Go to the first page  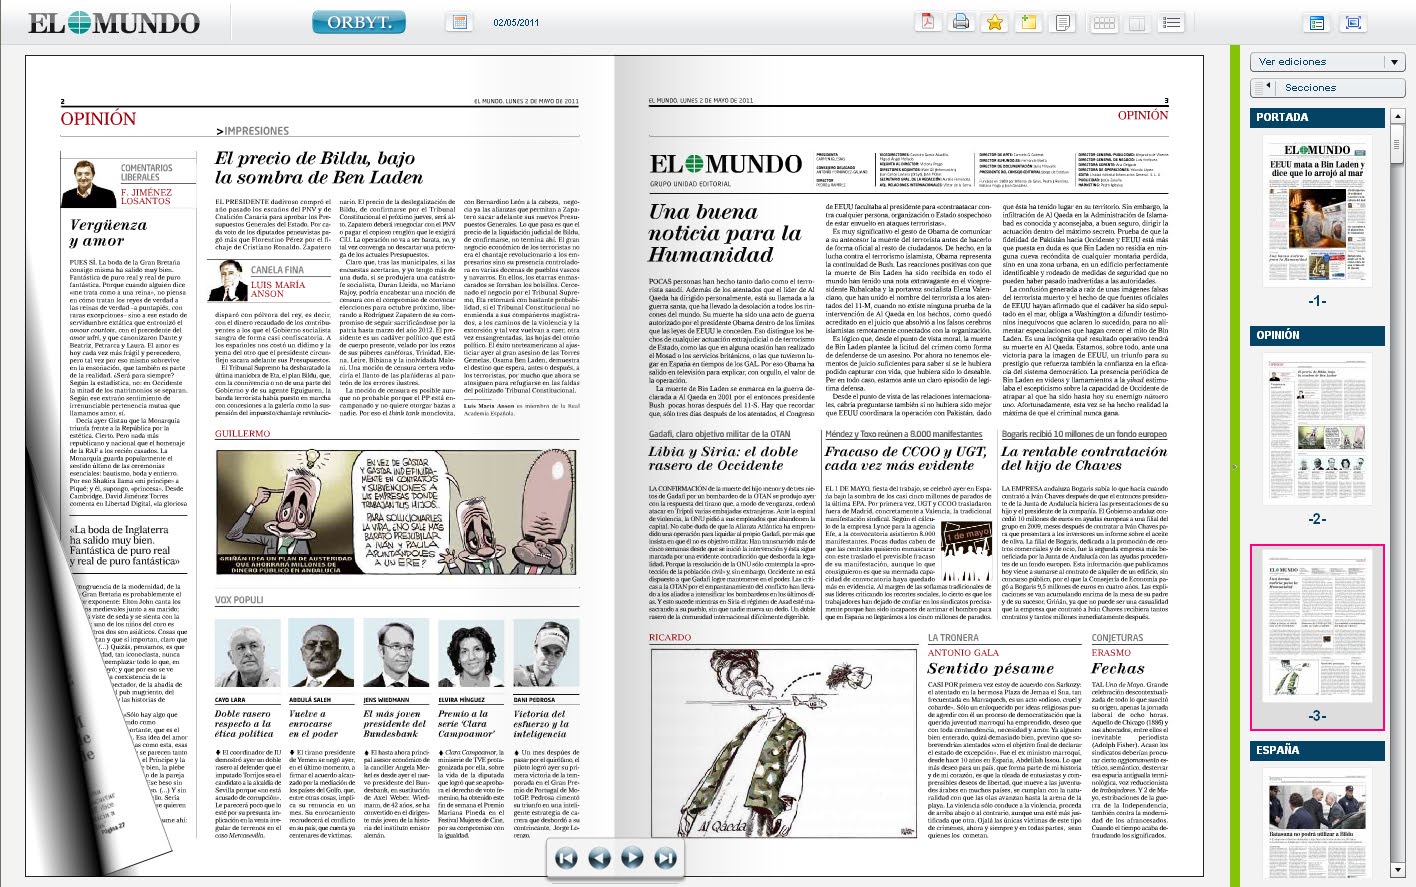[567, 857]
